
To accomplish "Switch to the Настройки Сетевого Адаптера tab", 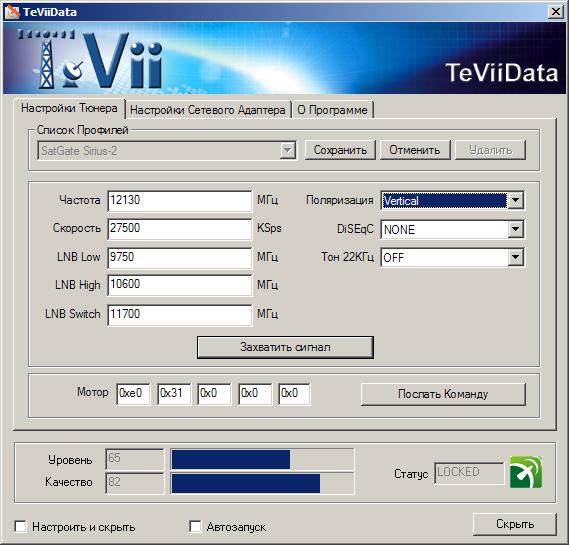I will (x=208, y=110).
